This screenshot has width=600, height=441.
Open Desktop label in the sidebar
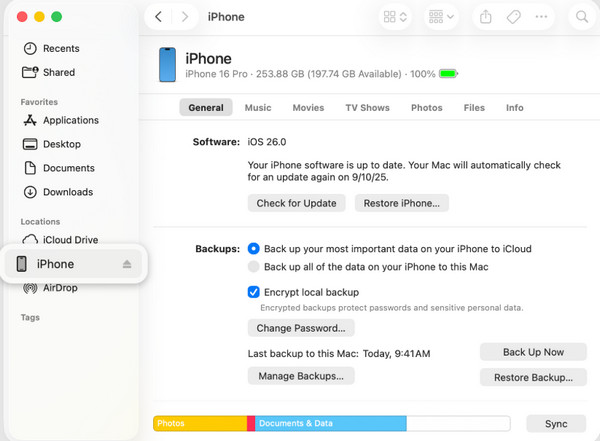click(x=62, y=144)
